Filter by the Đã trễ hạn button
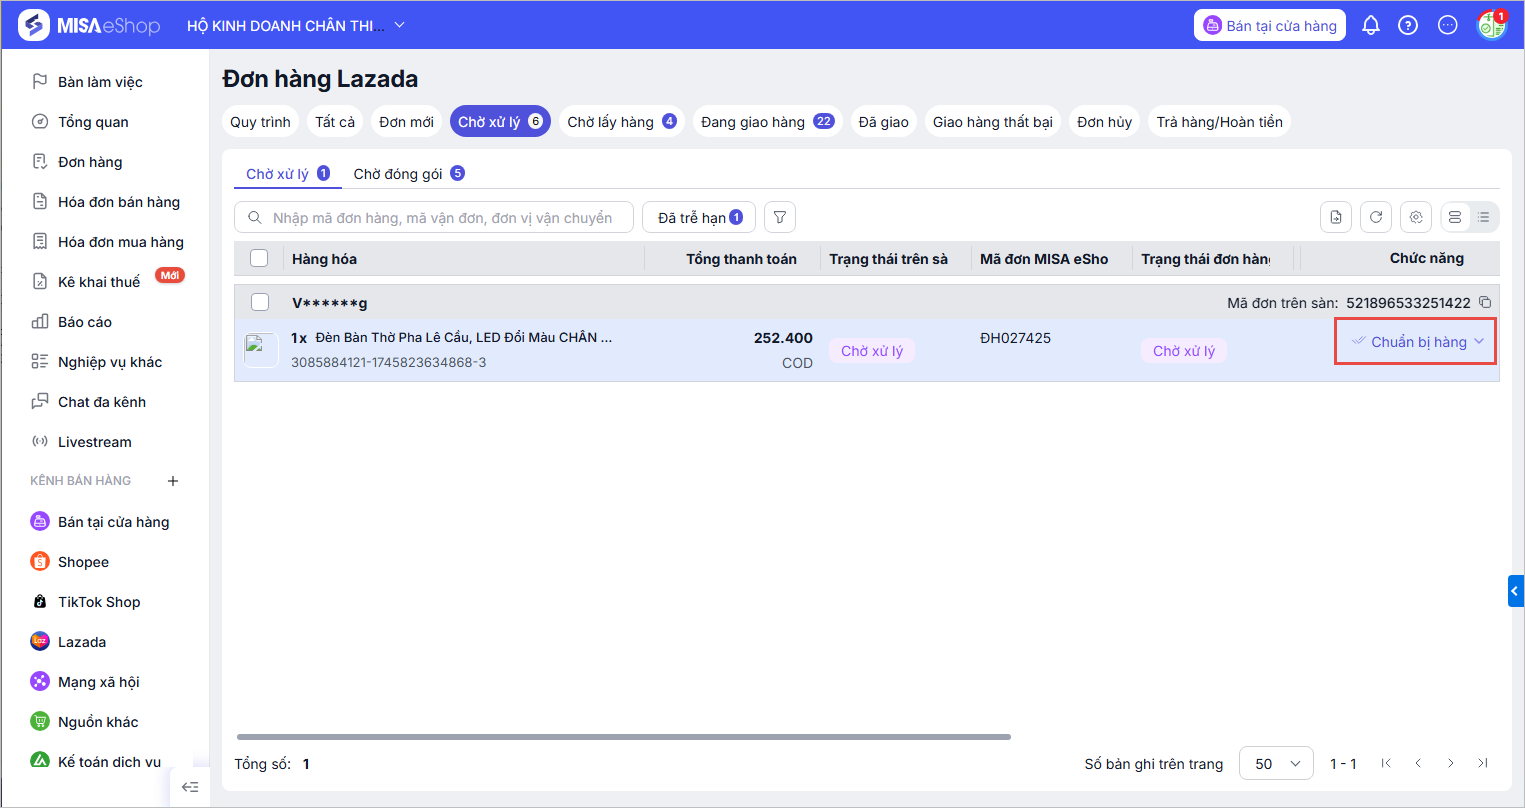The width and height of the screenshot is (1525, 808). [x=699, y=217]
